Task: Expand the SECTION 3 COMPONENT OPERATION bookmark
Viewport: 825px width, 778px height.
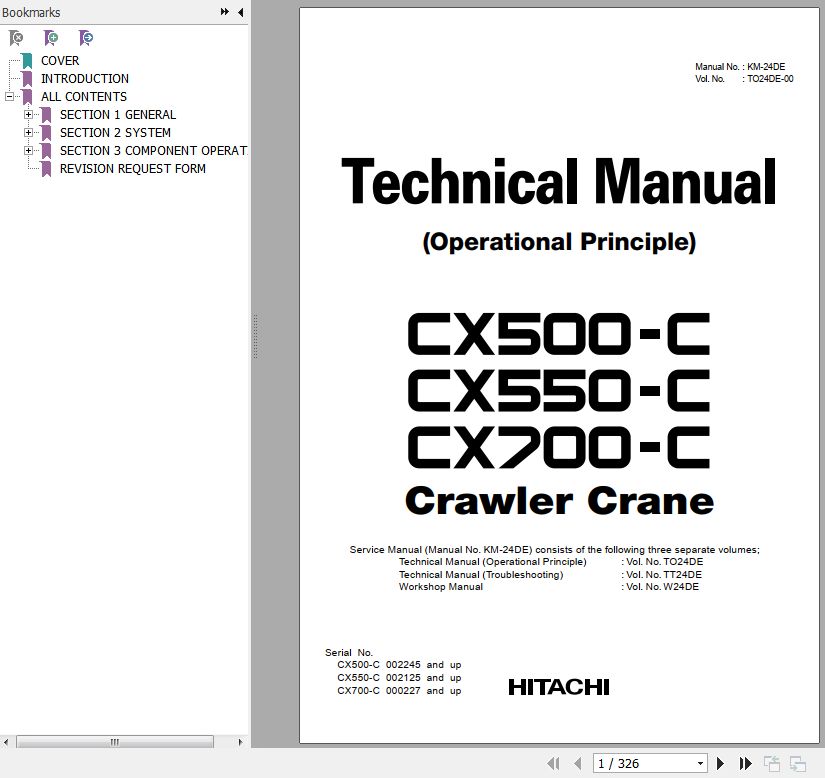Action: click(29, 151)
